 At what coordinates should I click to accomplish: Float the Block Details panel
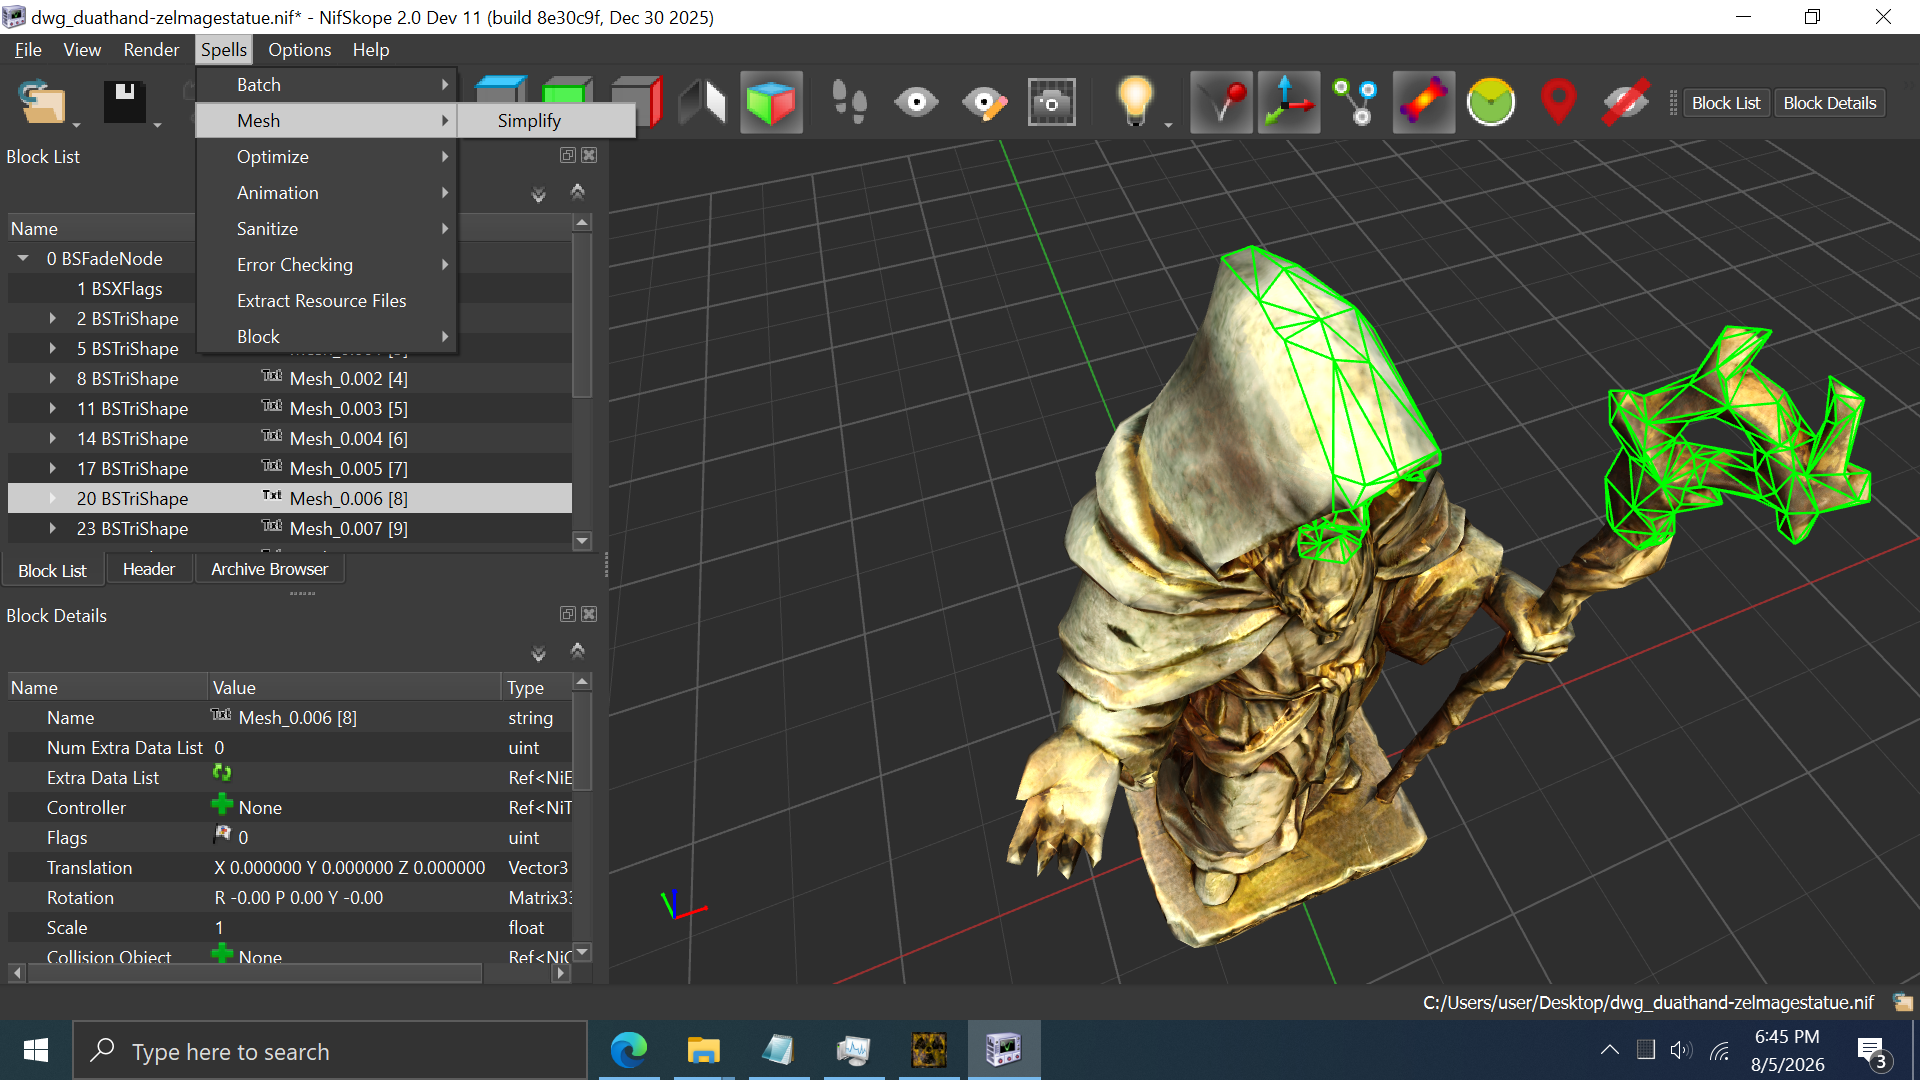(568, 614)
